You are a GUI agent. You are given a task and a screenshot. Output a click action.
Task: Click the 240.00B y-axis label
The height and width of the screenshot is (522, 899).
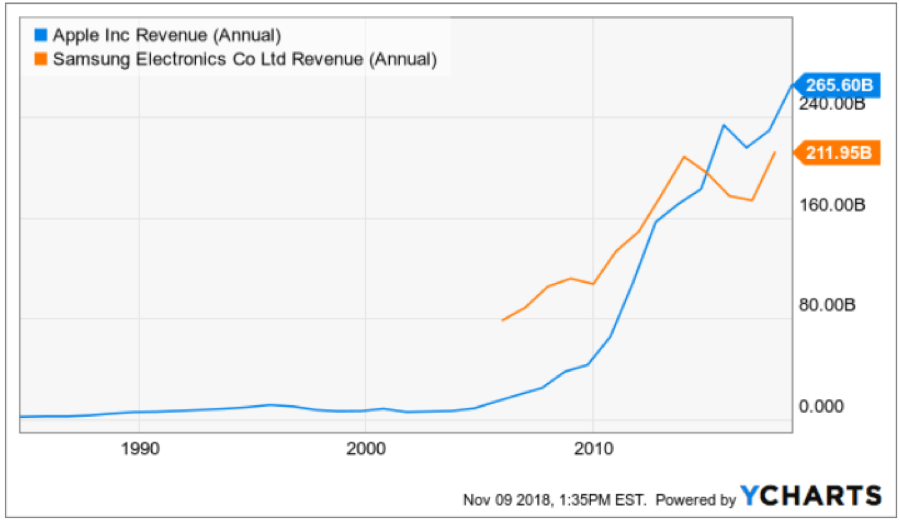click(832, 105)
